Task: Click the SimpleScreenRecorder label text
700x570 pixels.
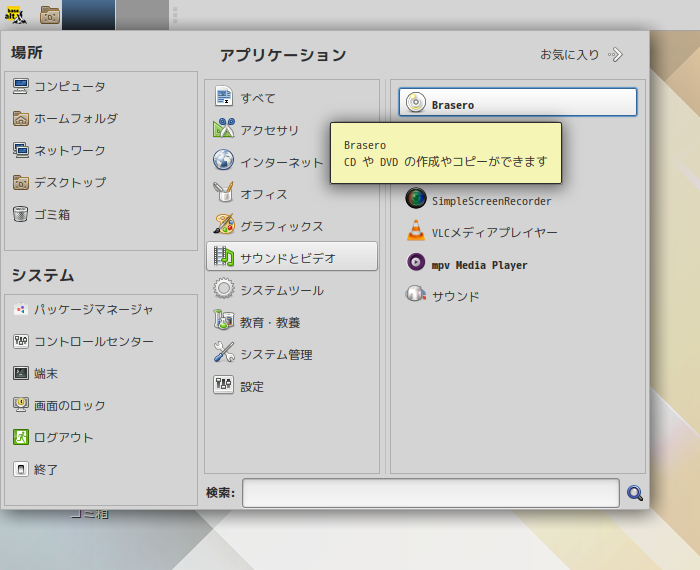Action: [492, 201]
